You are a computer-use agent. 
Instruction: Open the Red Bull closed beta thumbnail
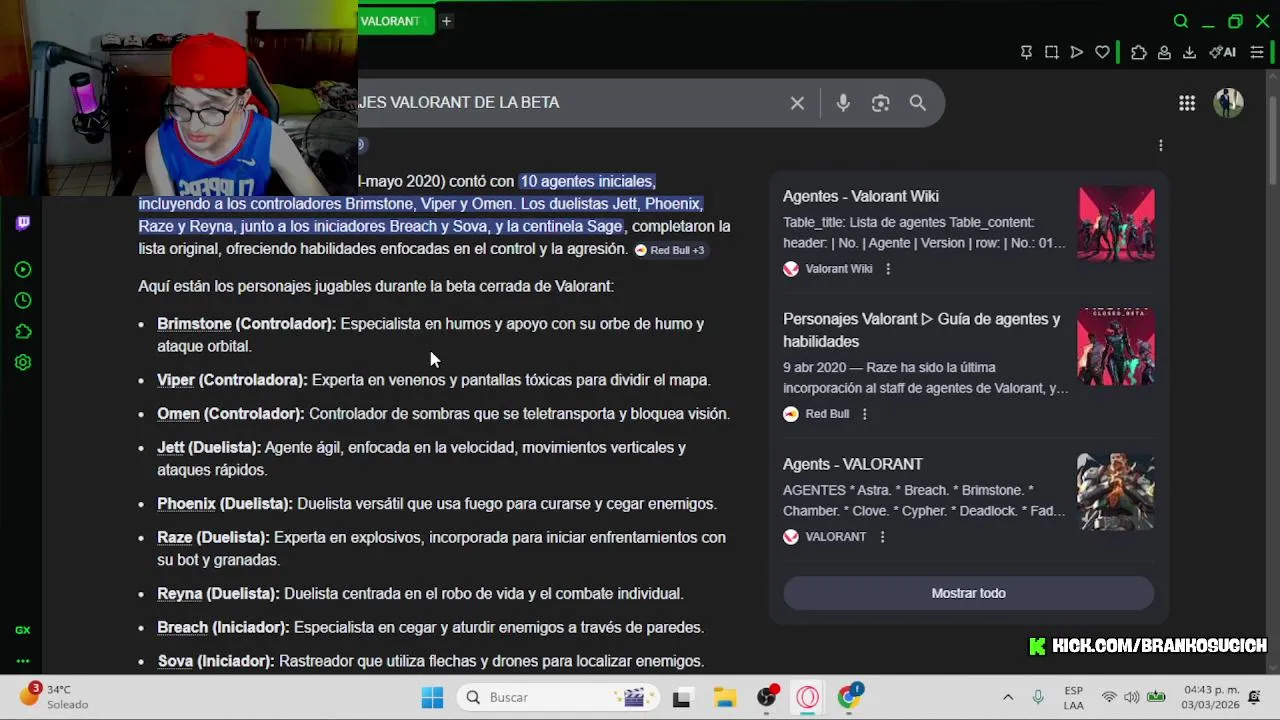(x=1116, y=346)
